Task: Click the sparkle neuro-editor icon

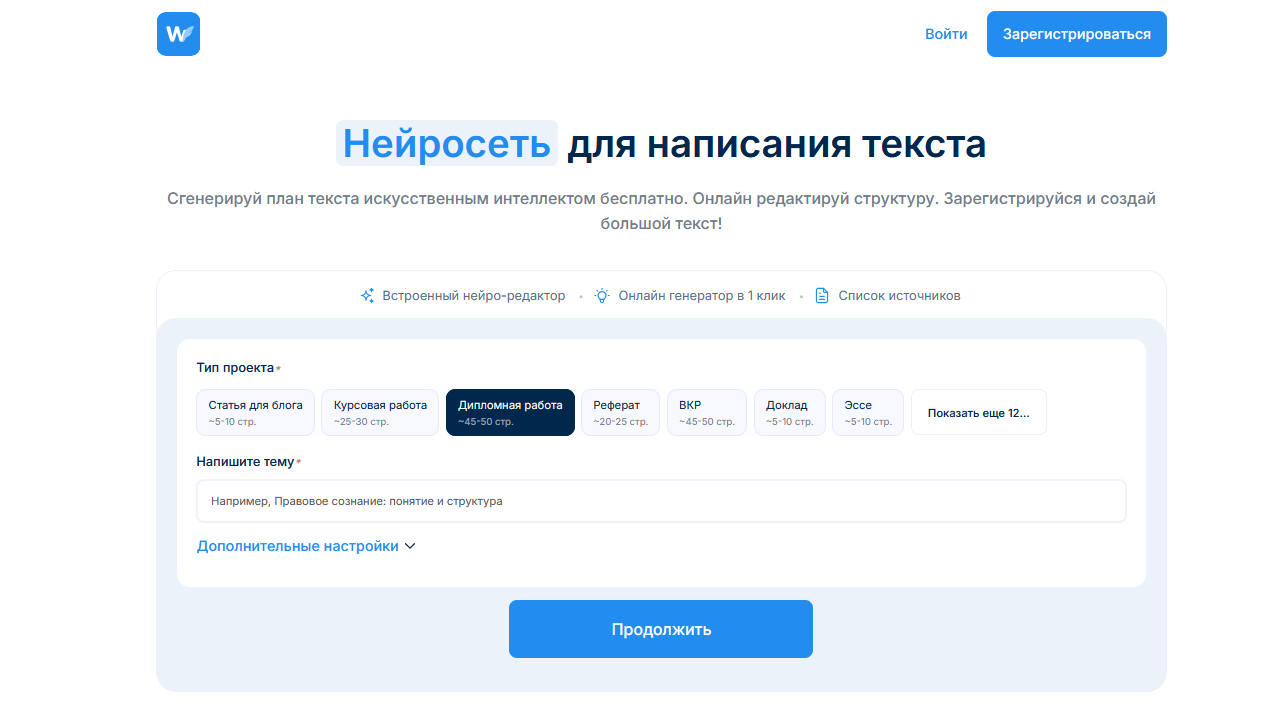Action: [367, 296]
